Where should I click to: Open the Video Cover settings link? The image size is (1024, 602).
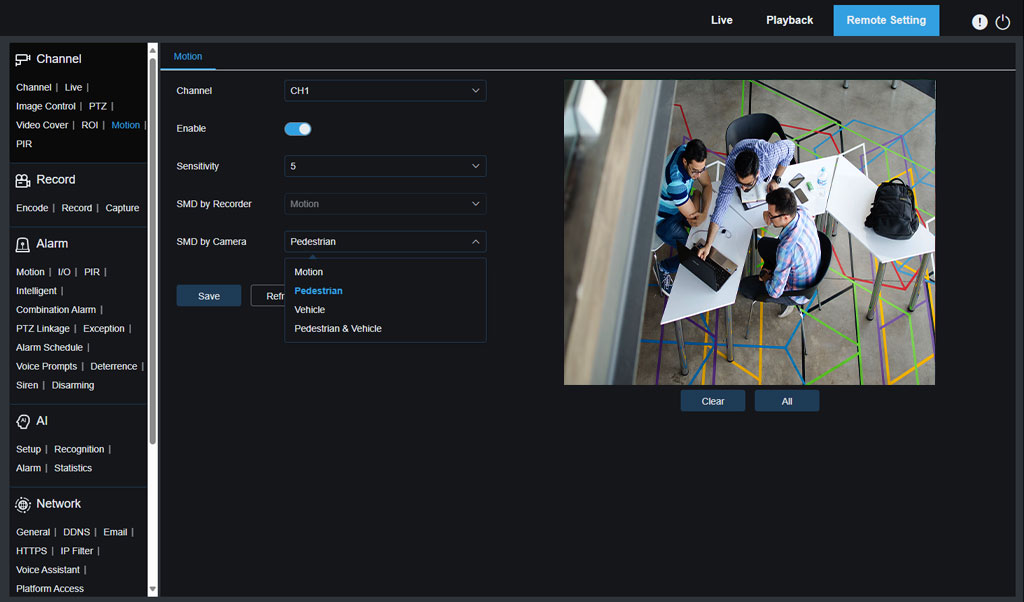[x=42, y=125]
